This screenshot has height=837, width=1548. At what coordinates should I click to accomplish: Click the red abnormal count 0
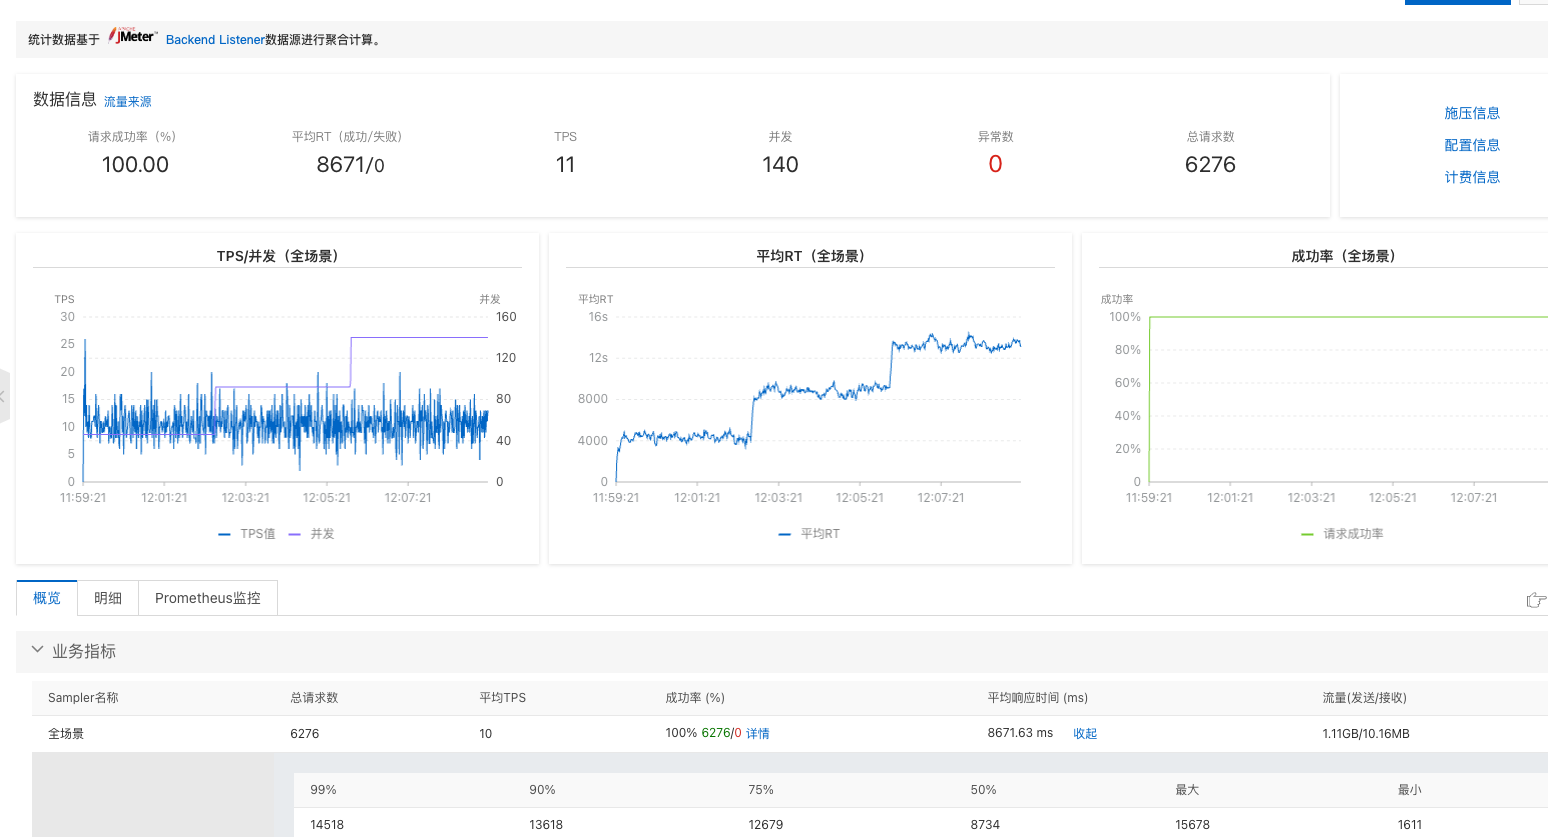995,165
